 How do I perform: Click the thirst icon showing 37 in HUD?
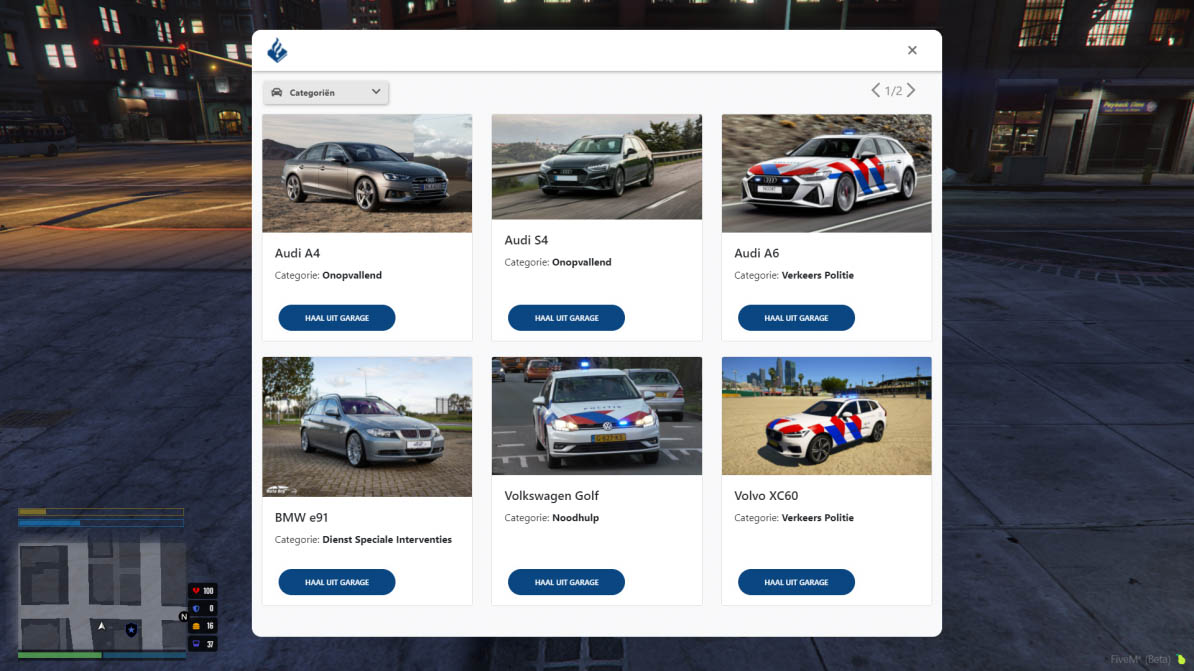[x=196, y=644]
